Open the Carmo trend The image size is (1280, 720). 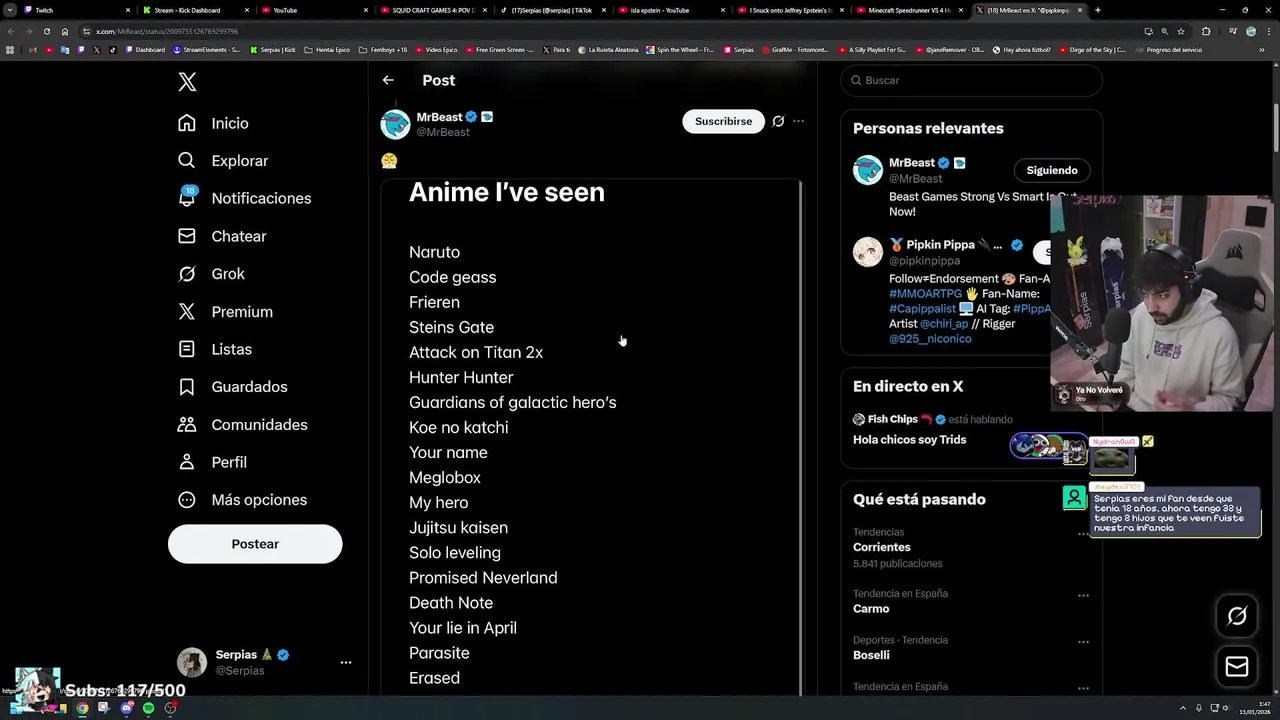[x=871, y=609]
